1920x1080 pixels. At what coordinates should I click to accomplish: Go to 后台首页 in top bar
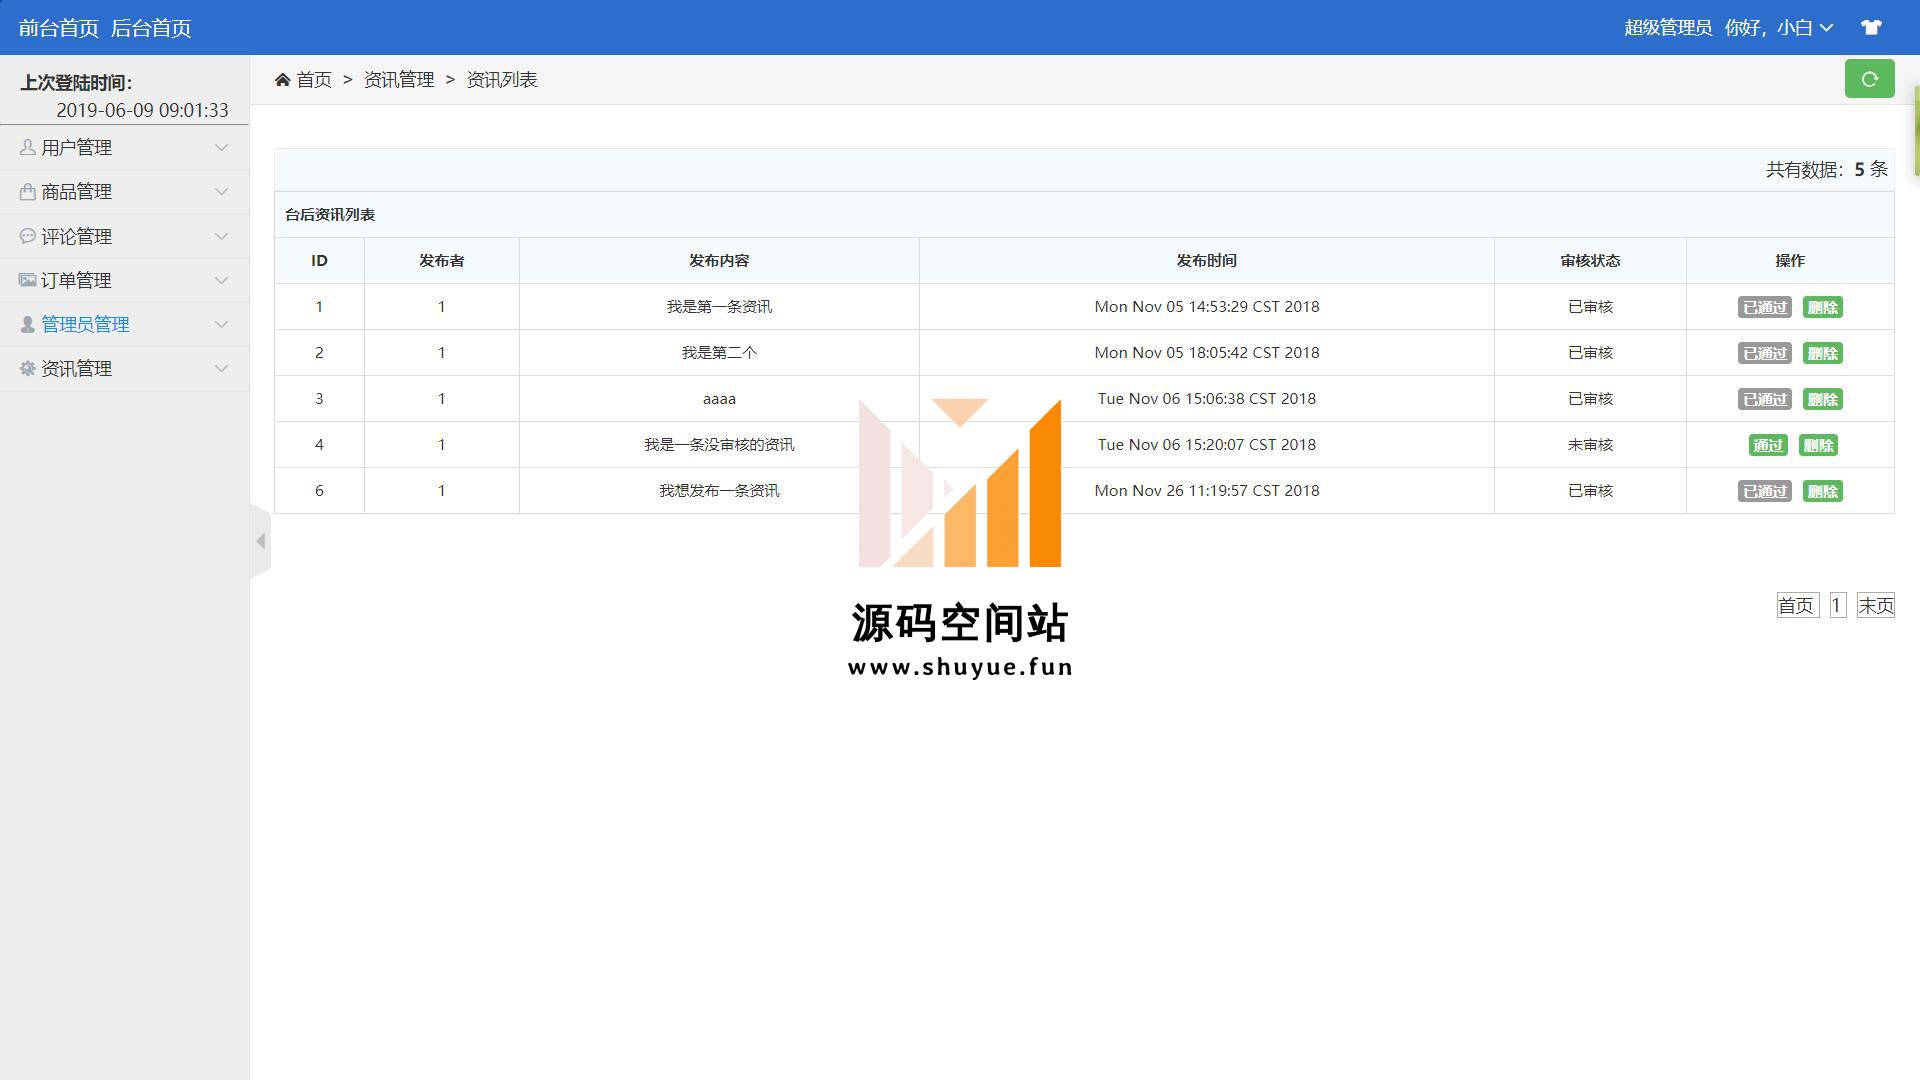151,28
